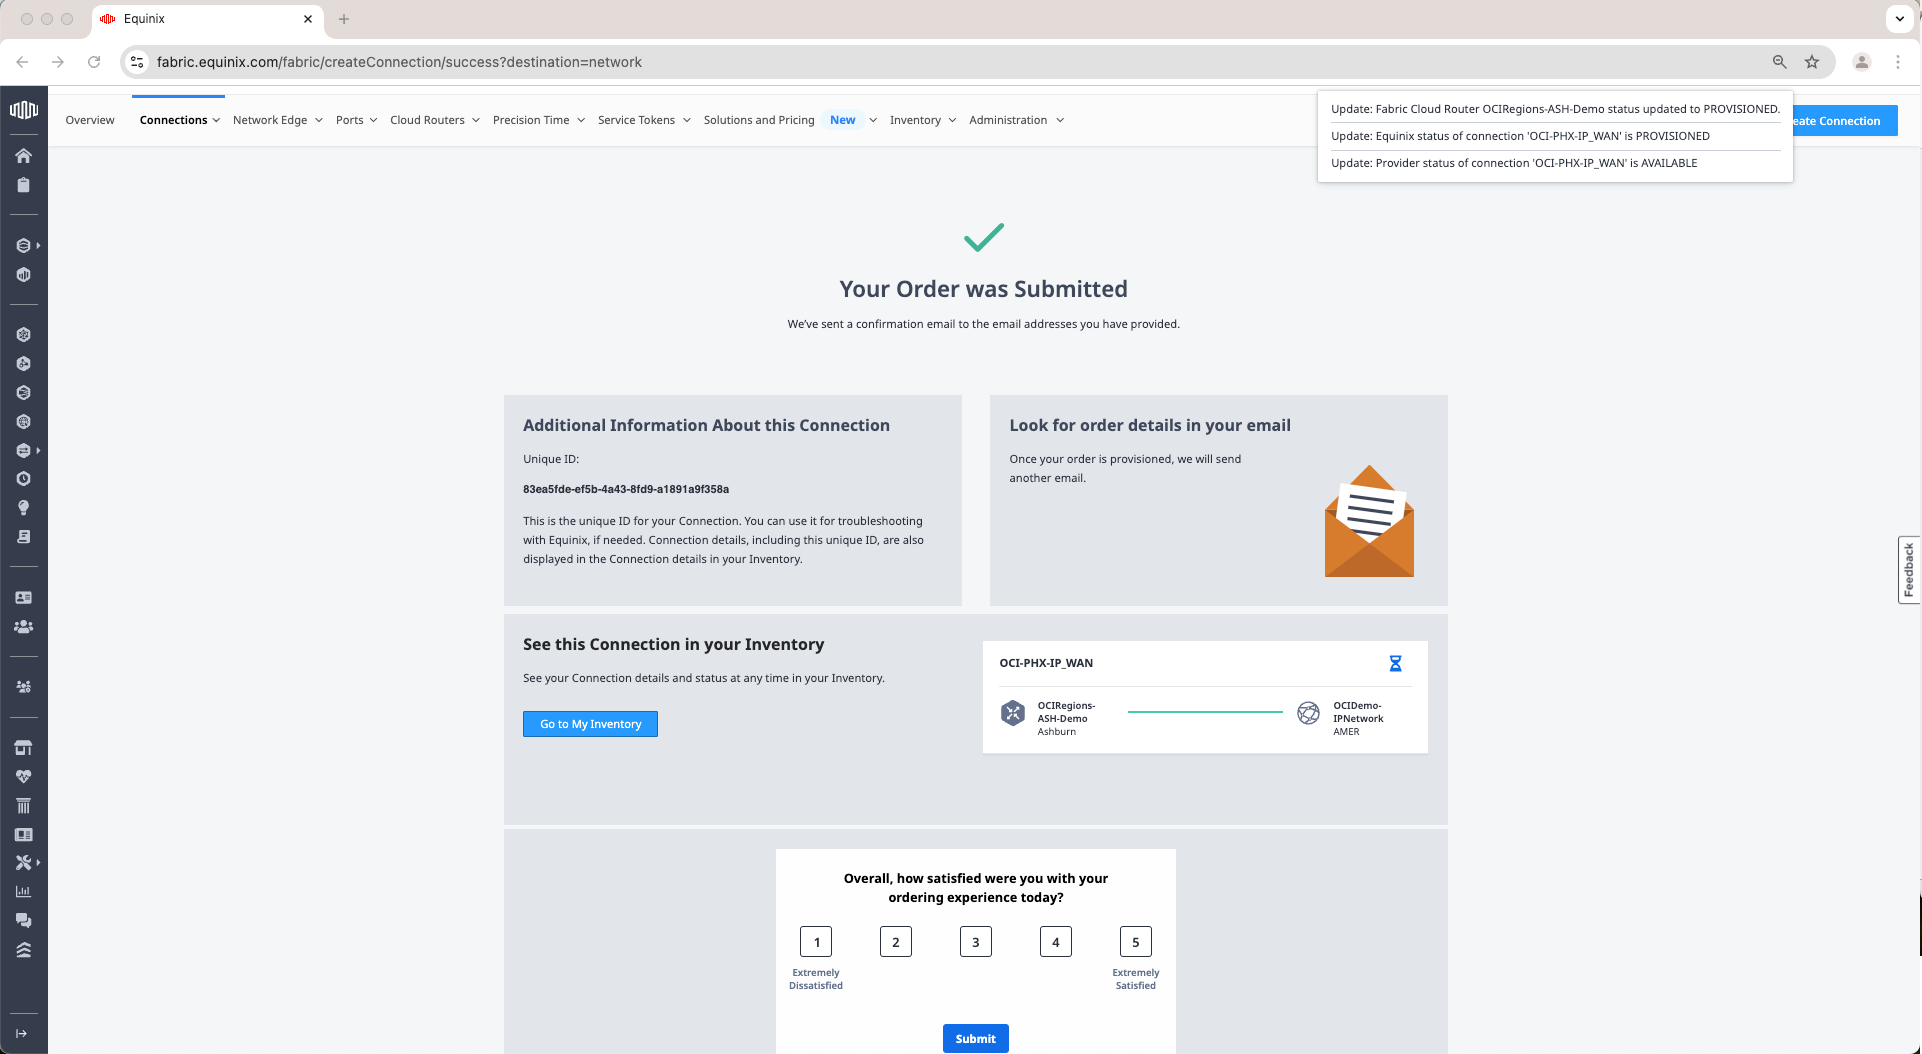Open the Chrome three-dot menu
1922x1054 pixels.
(x=1898, y=62)
